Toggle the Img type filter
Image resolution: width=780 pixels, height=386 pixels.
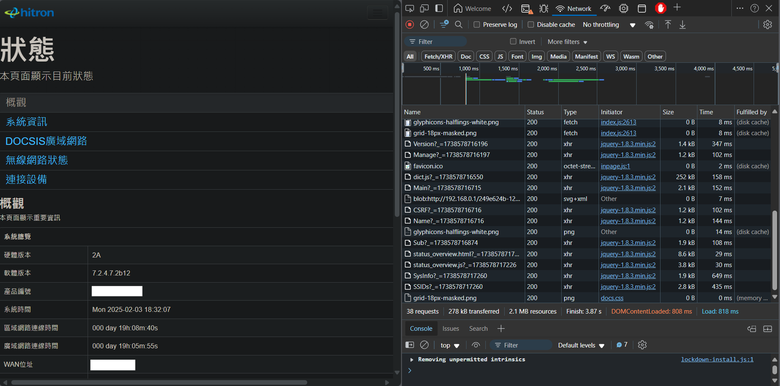coord(536,57)
